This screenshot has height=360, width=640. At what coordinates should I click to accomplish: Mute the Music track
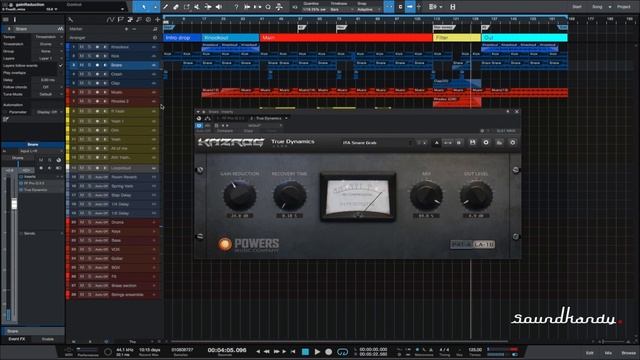coord(82,92)
